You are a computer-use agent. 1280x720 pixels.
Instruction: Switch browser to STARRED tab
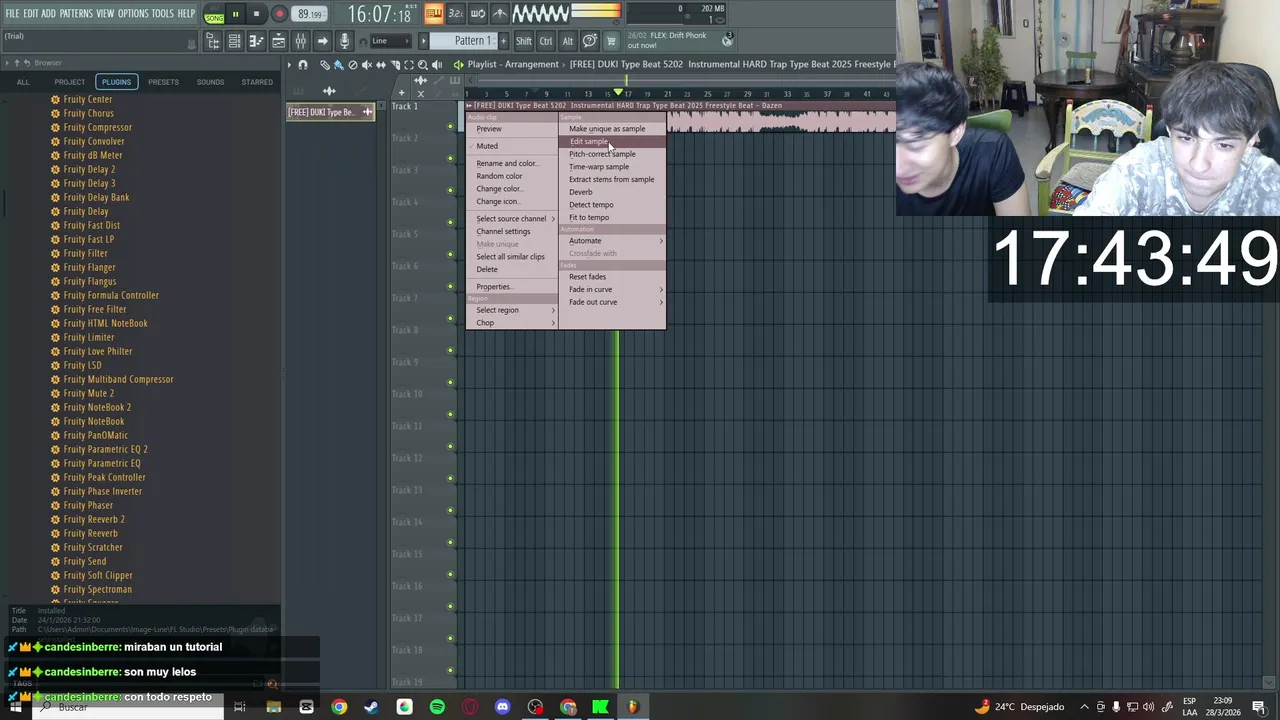257,82
